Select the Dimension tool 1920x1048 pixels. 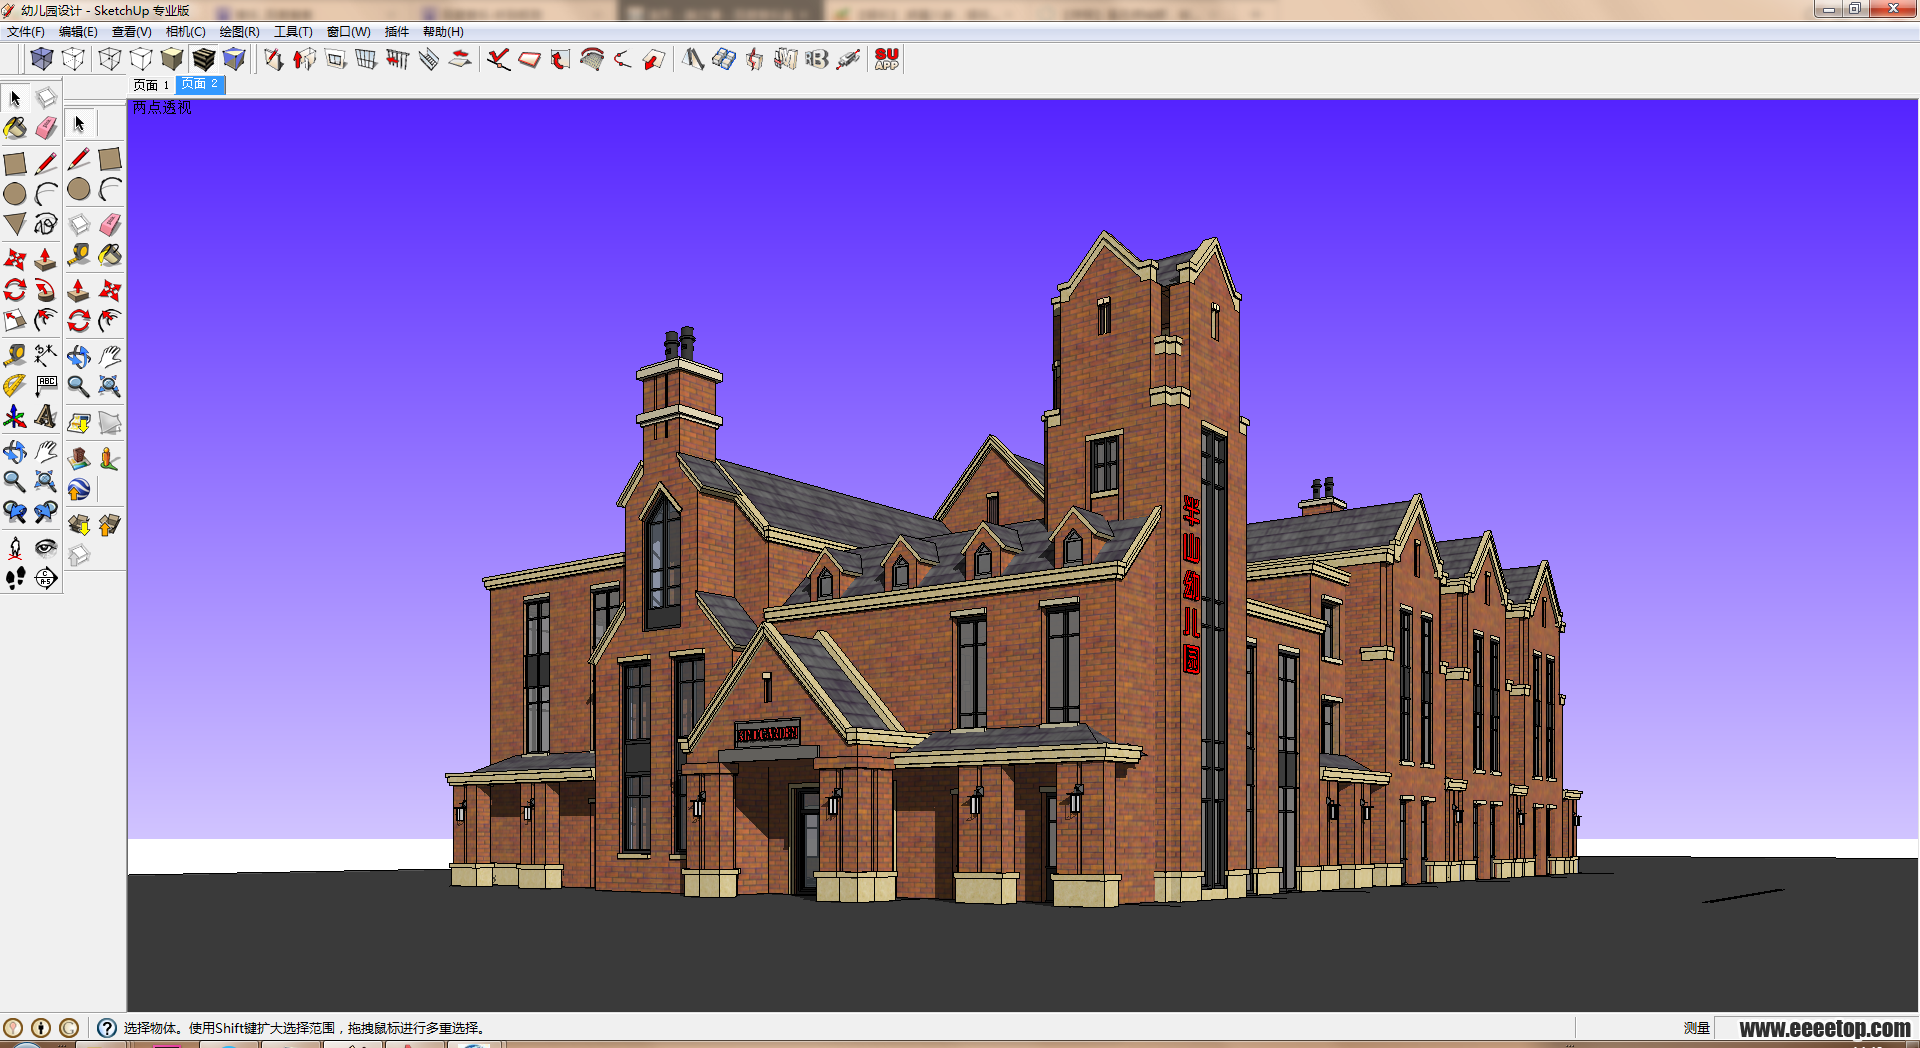46,355
